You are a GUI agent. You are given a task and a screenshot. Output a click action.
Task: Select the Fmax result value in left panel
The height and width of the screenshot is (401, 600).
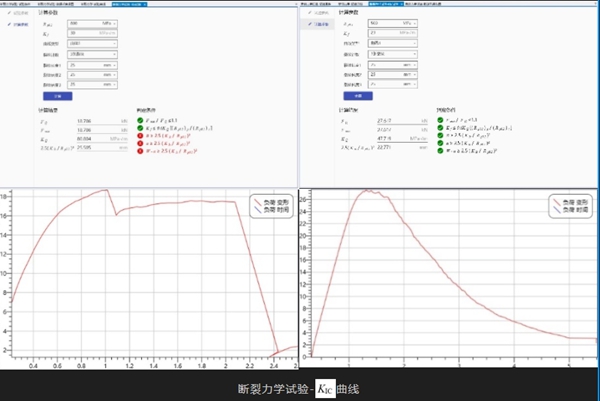point(84,130)
